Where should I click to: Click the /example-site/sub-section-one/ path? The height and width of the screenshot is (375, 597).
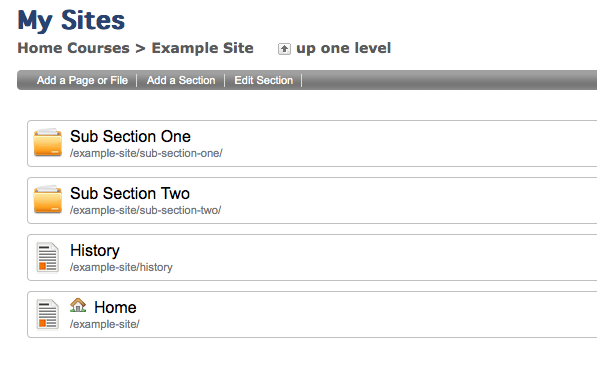point(146,153)
